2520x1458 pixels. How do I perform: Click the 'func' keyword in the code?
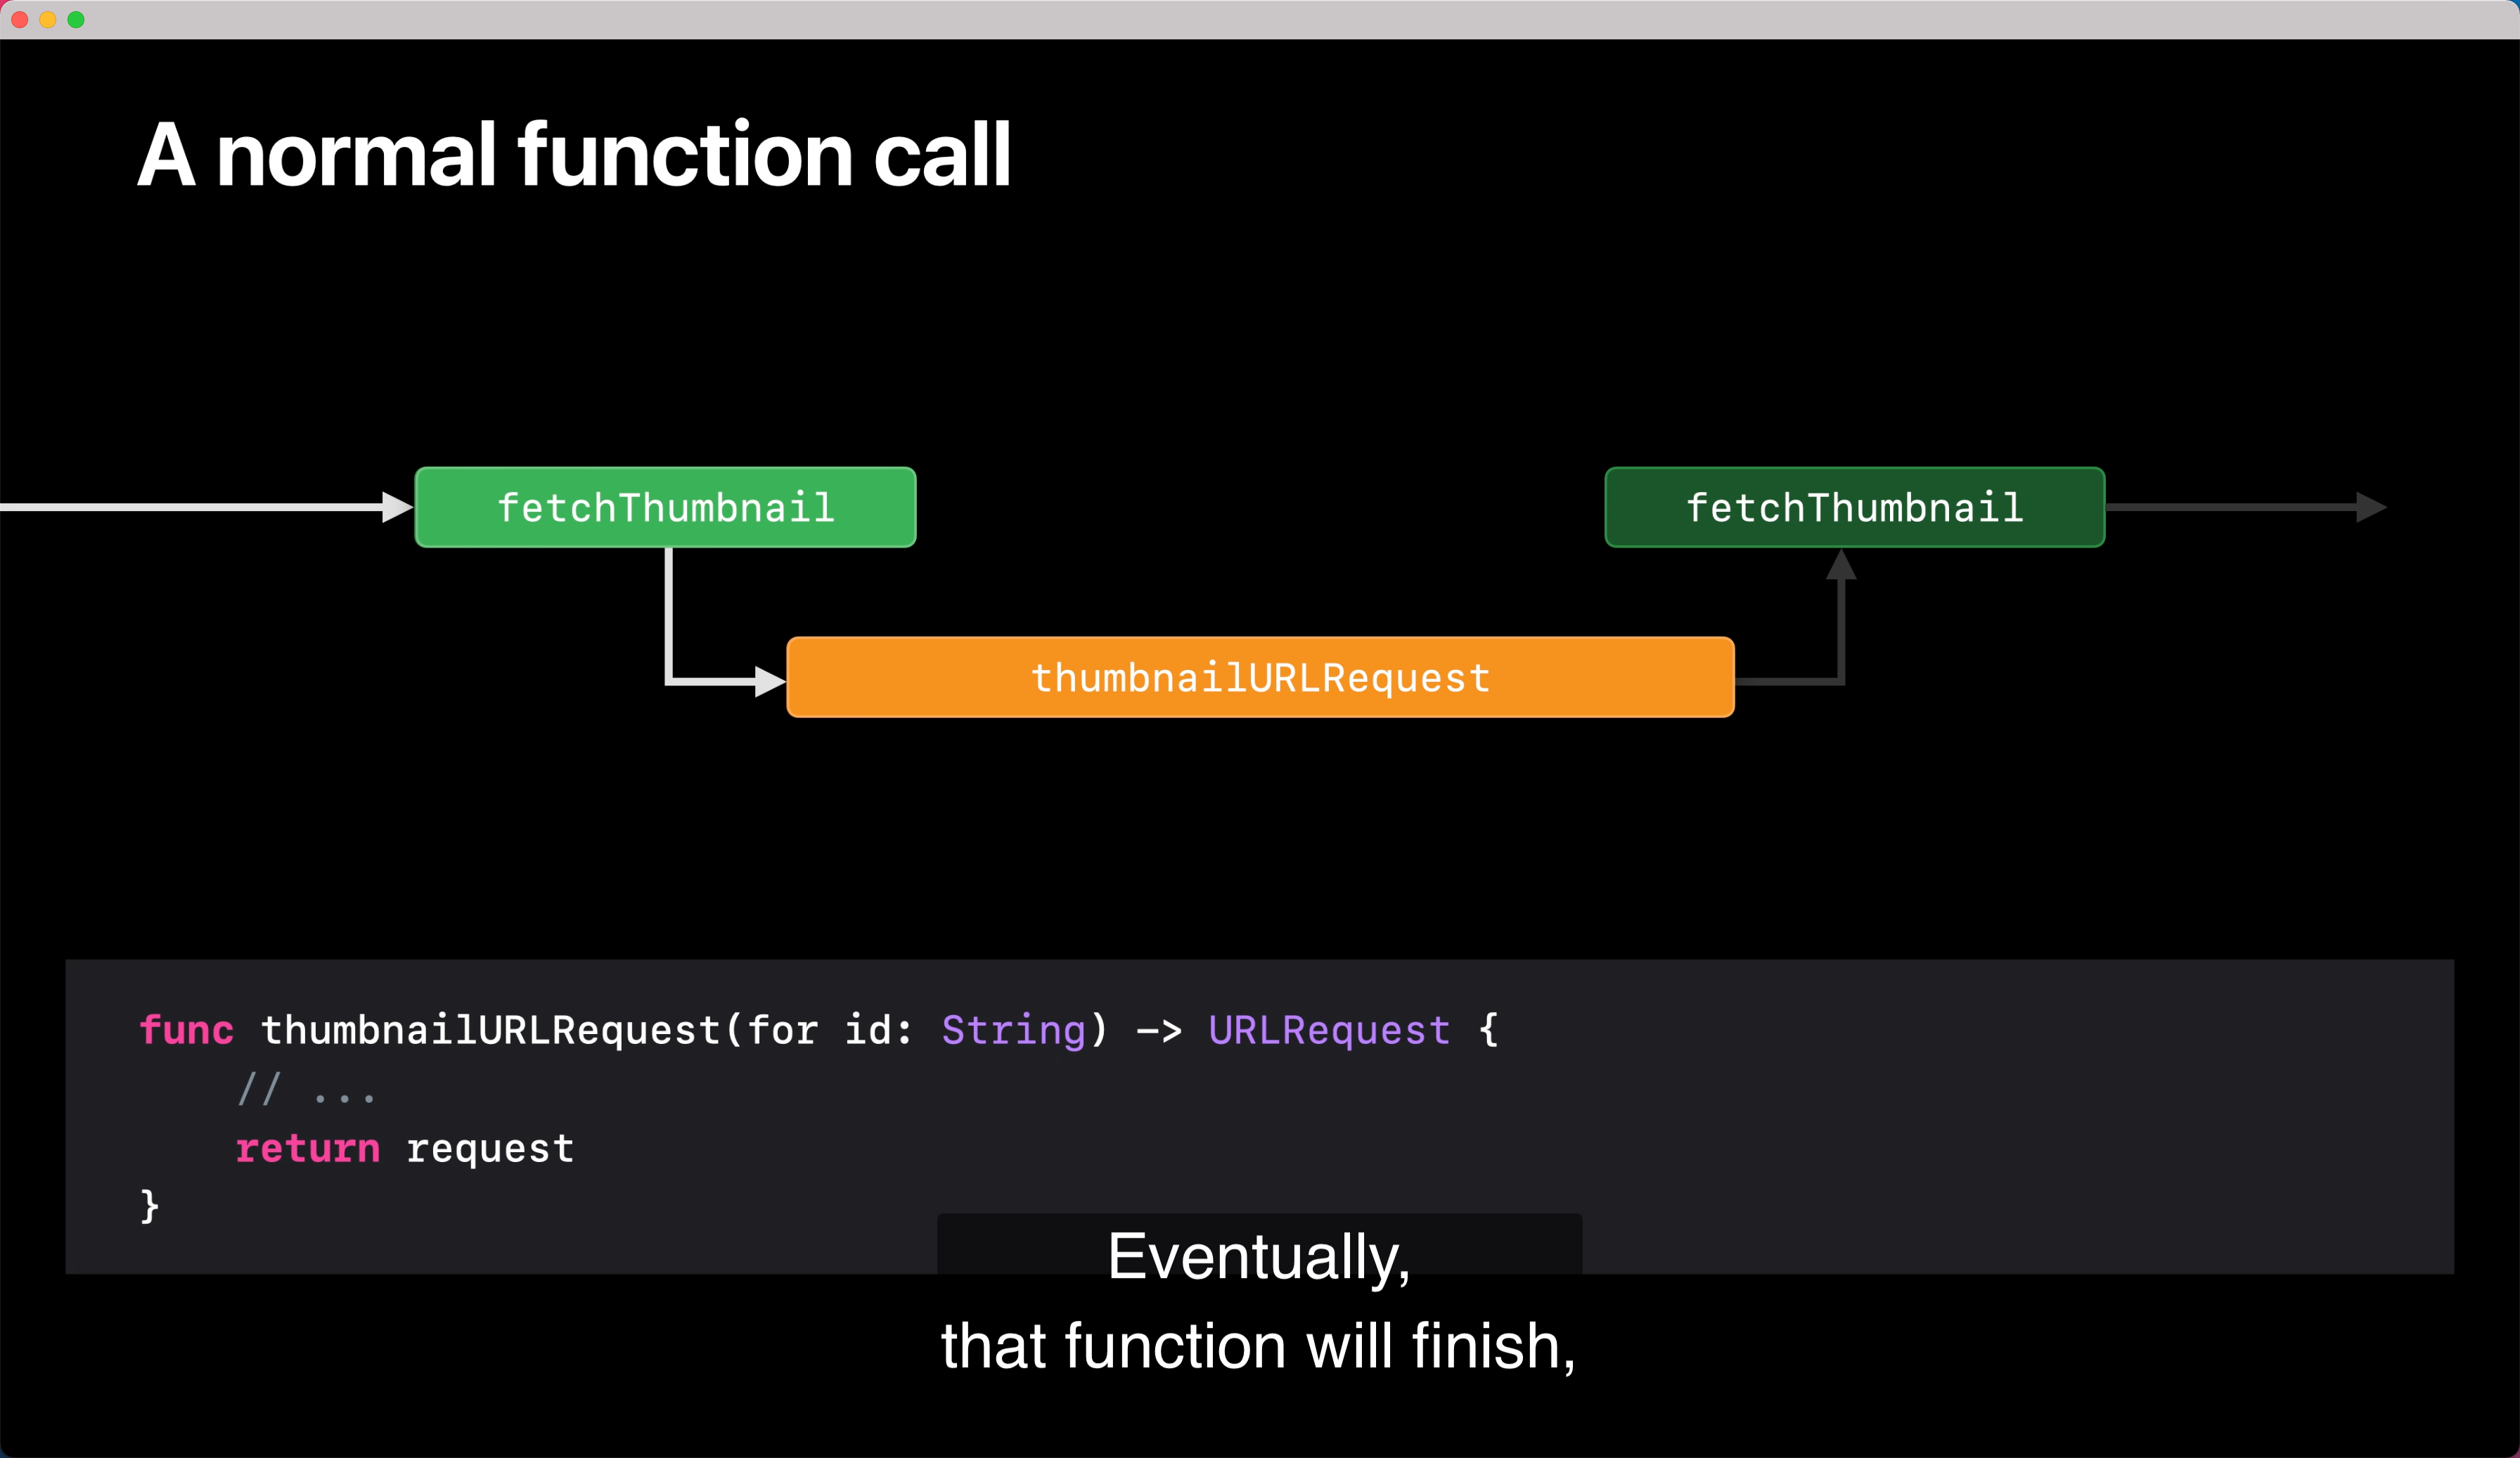tap(186, 1030)
